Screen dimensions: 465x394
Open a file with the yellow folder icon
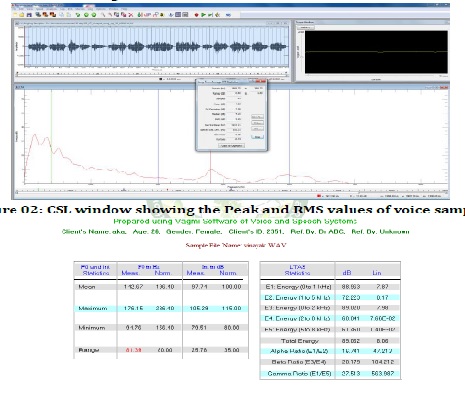point(21,15)
